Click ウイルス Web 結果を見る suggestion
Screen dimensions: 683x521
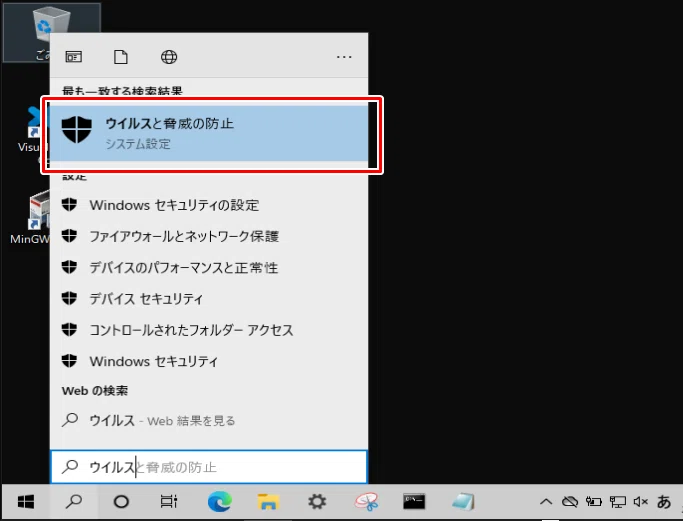pos(209,420)
